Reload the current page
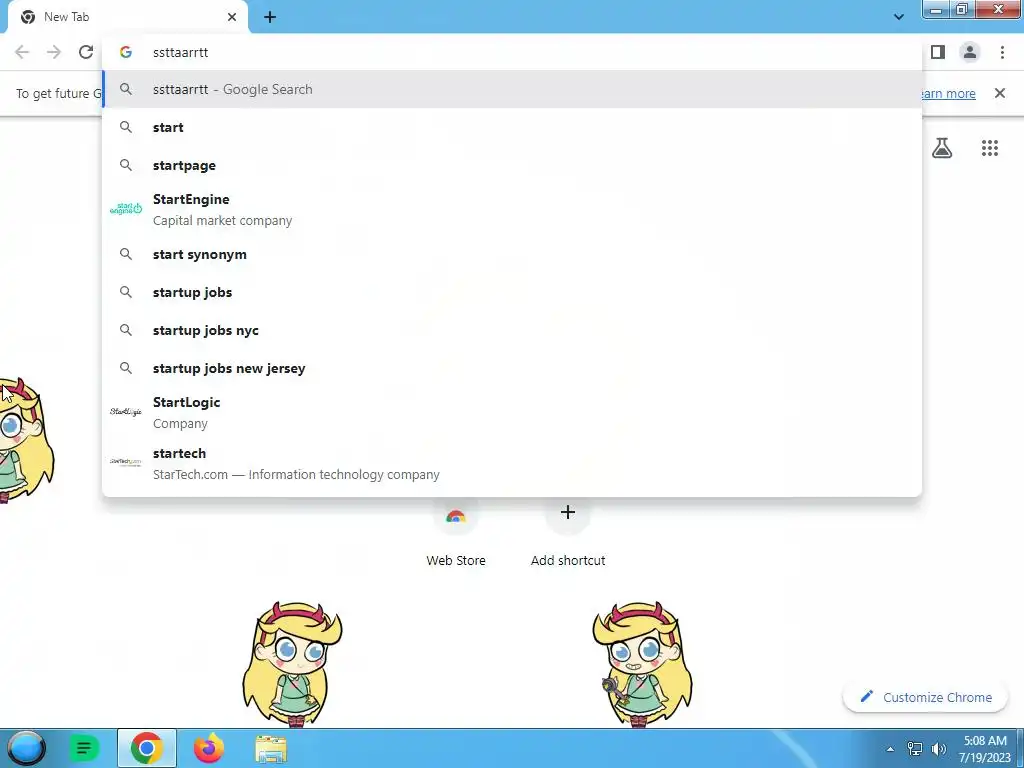 pos(86,52)
